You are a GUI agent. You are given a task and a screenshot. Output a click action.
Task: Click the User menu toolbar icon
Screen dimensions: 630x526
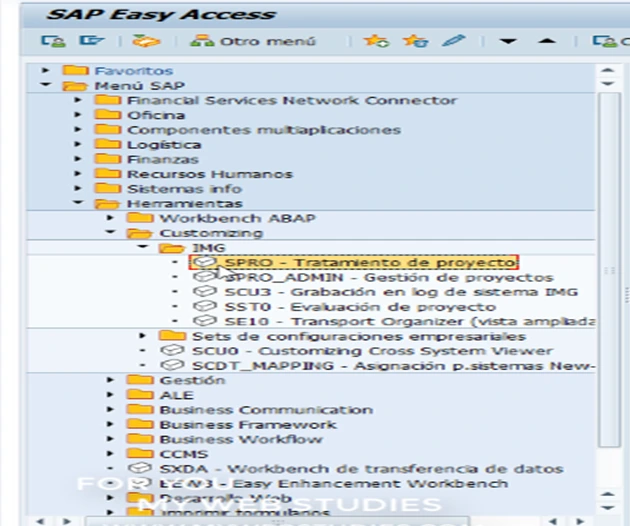point(53,41)
